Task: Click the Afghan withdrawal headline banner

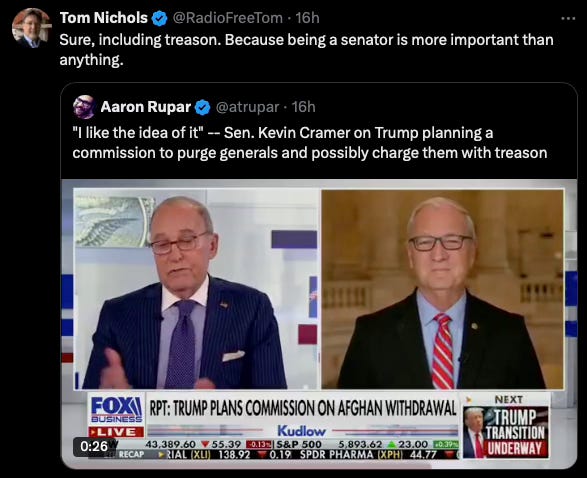Action: [303, 408]
